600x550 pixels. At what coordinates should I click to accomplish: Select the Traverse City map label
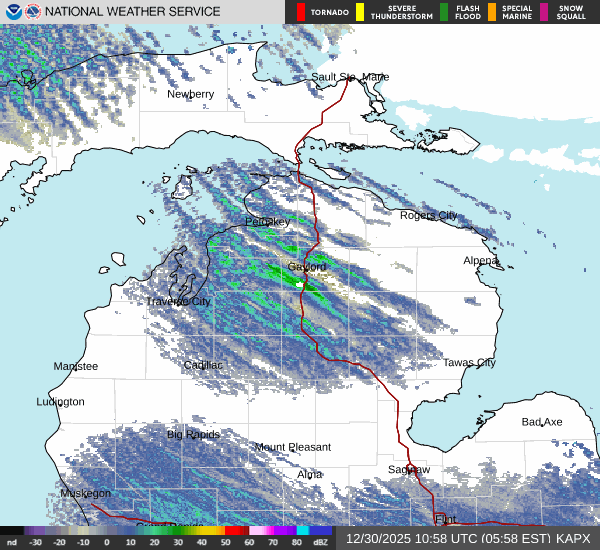(178, 301)
